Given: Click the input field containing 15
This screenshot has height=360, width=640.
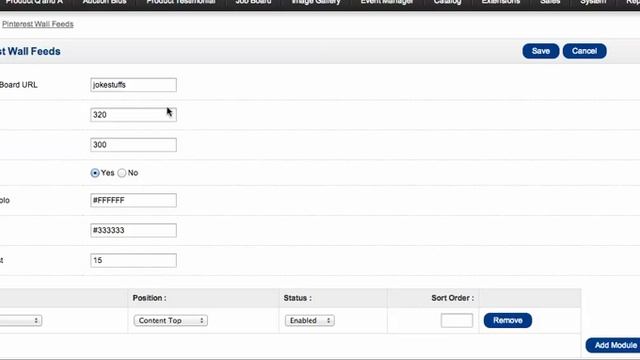Looking at the screenshot, I should point(133,260).
